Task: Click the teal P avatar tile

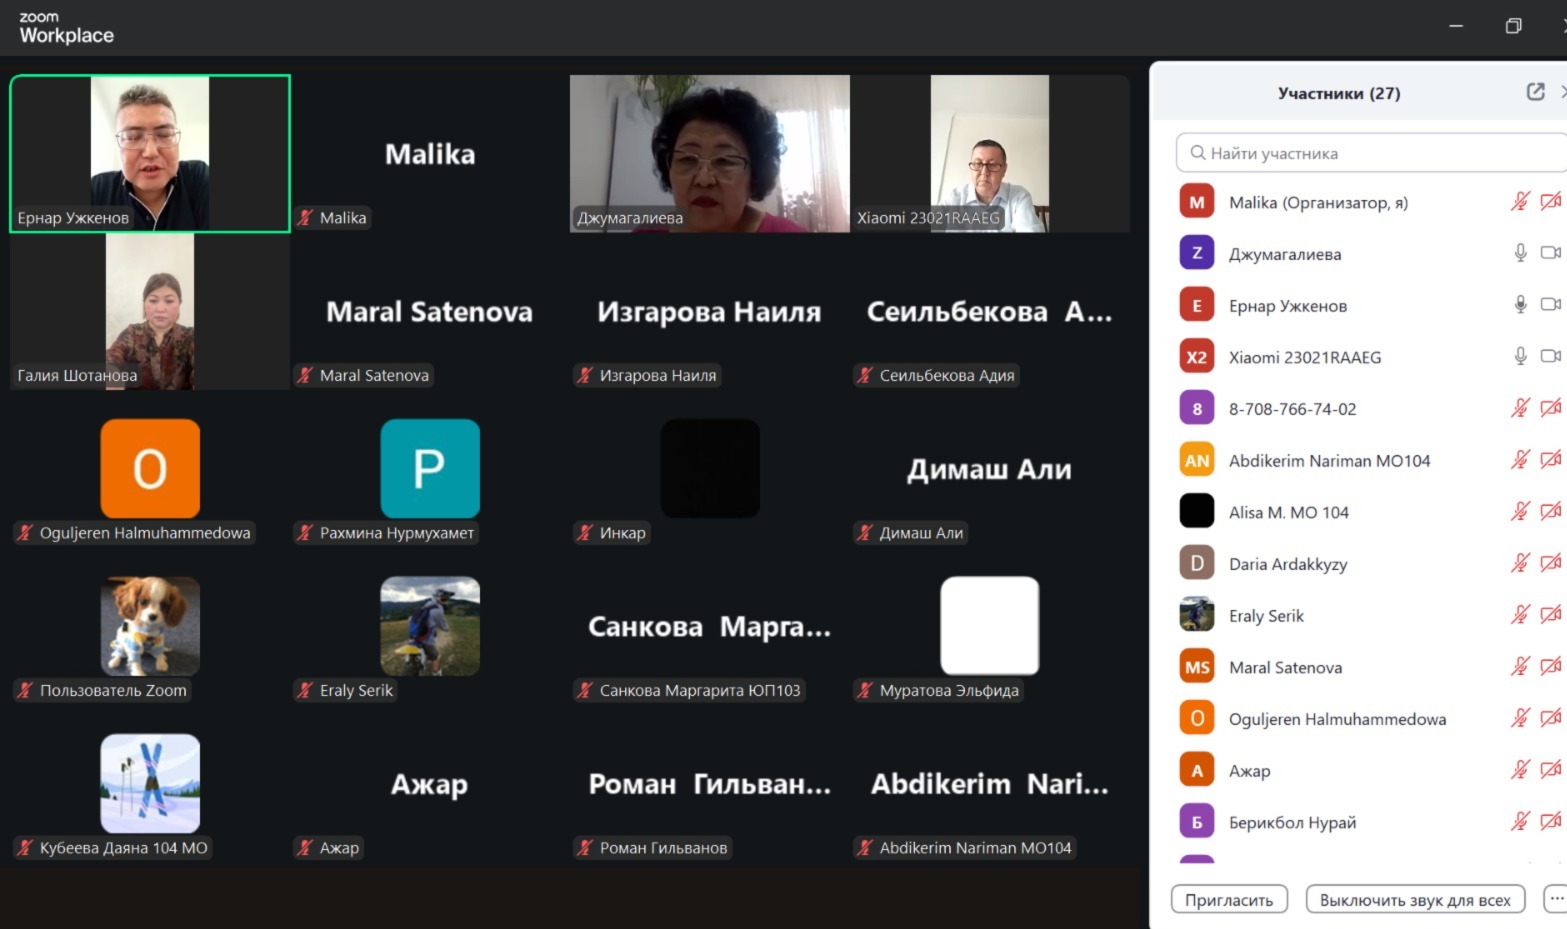Action: [430, 469]
